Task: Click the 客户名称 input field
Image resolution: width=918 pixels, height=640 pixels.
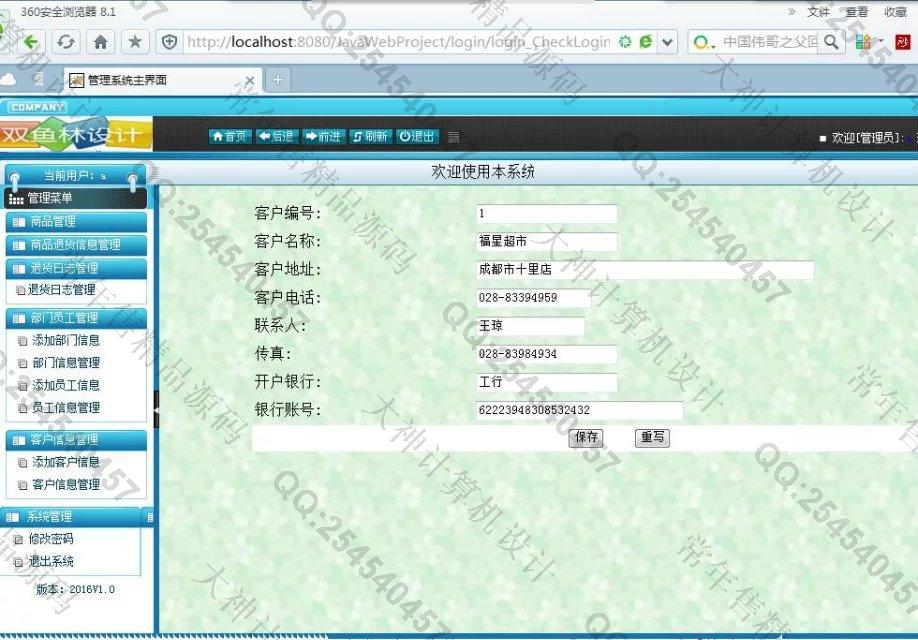Action: coord(546,241)
